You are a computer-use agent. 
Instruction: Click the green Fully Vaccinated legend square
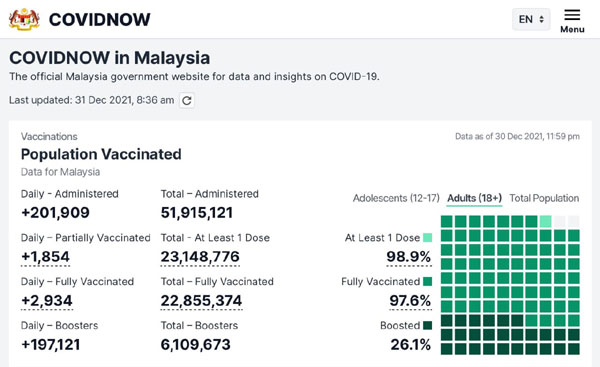(427, 282)
